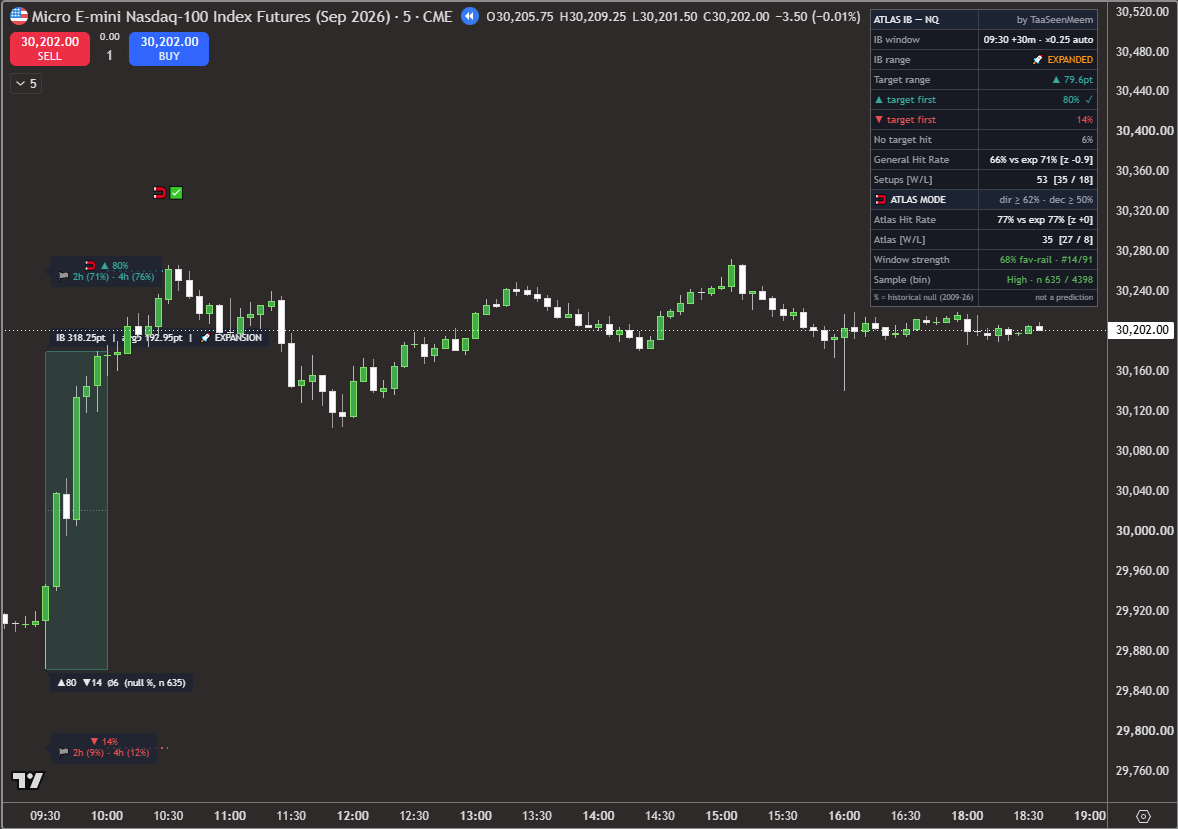Viewport: 1178px width, 829px height.
Task: Open chart settings gear icon
Action: click(x=1143, y=815)
